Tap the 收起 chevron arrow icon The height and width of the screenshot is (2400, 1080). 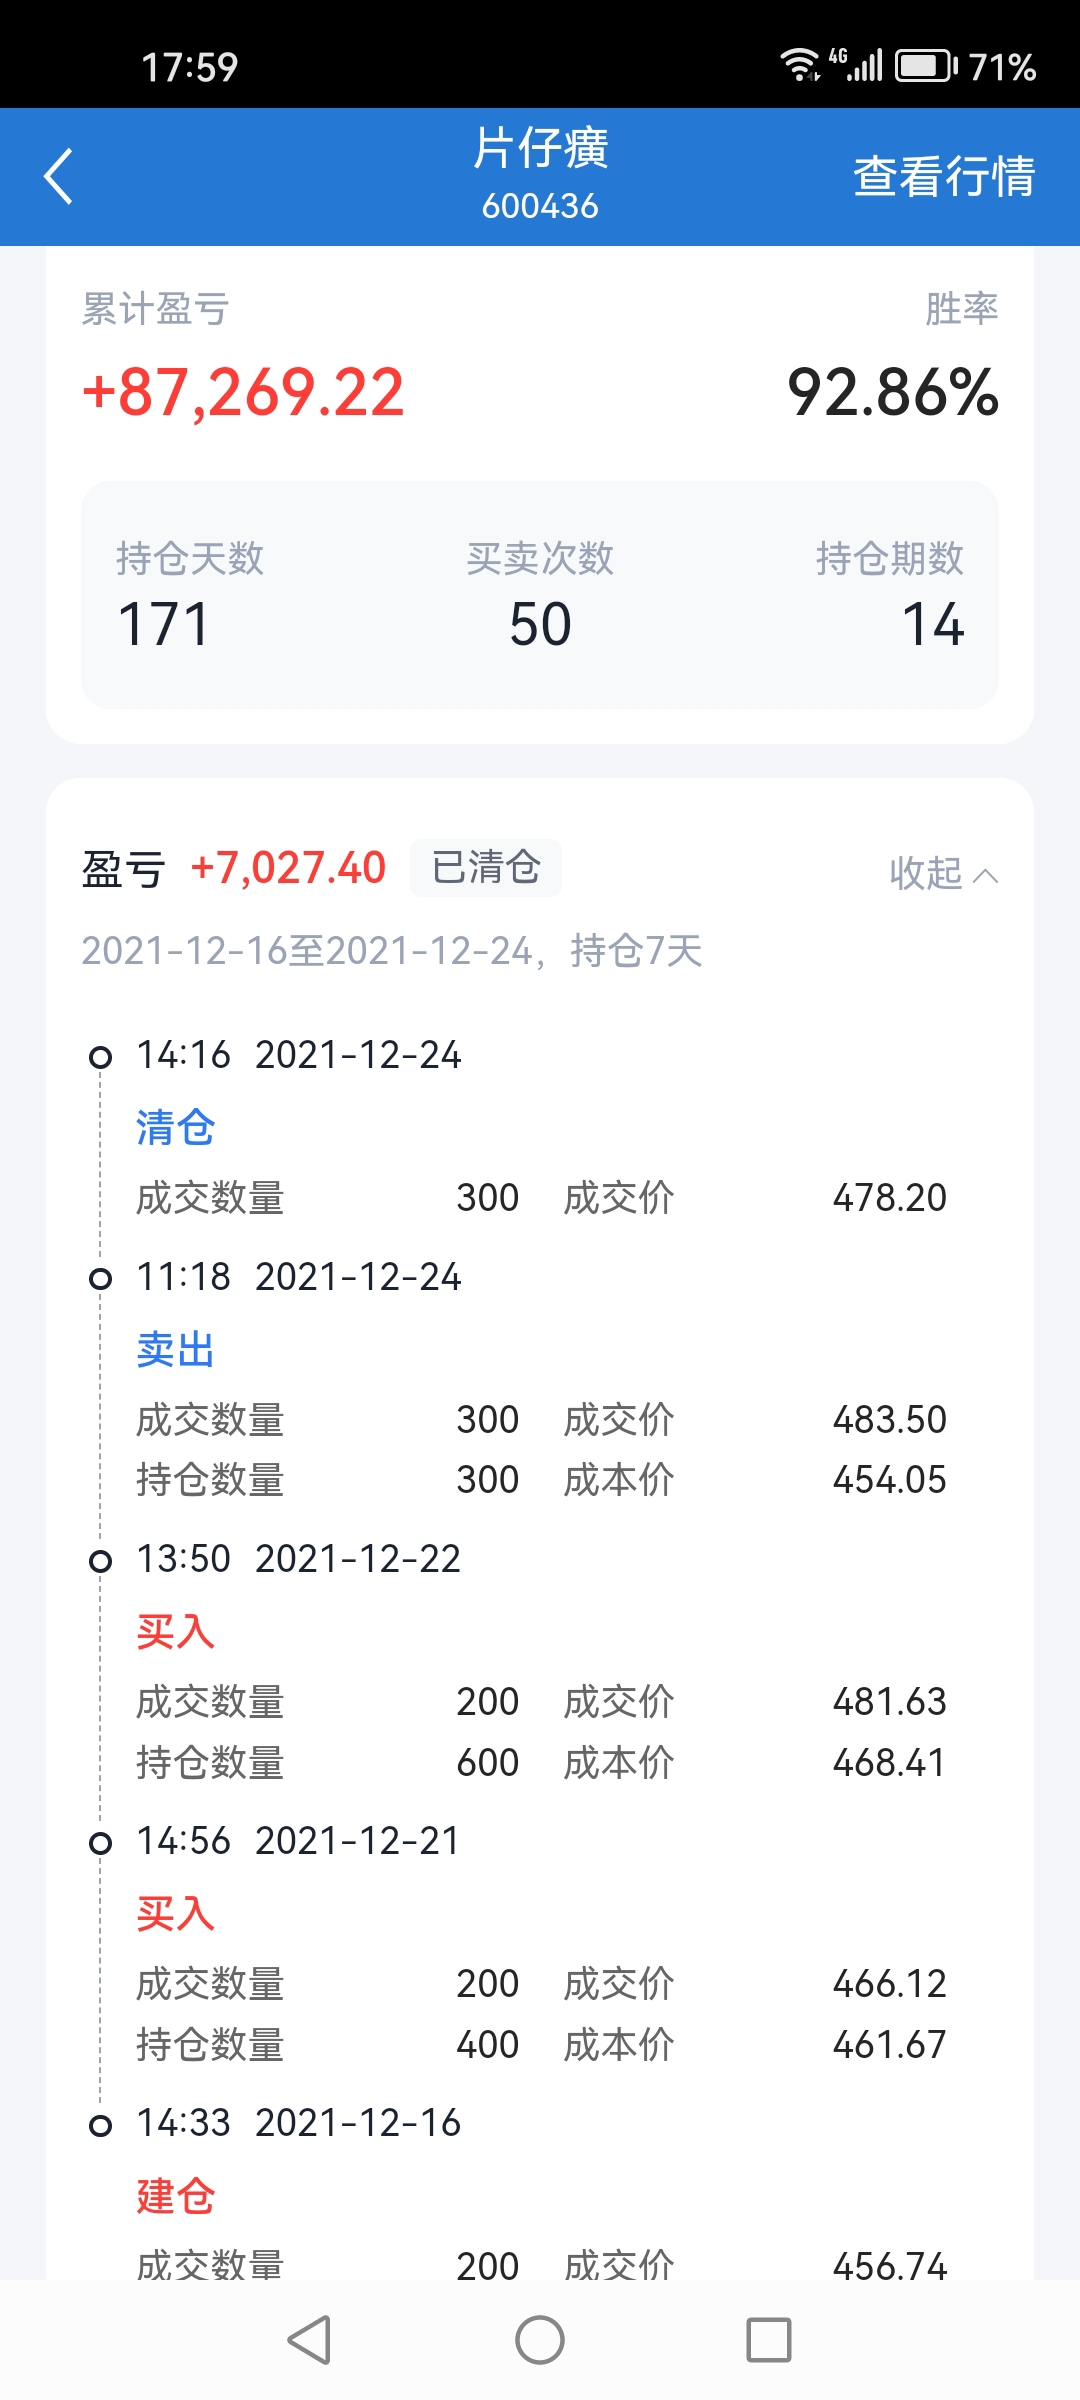pyautogui.click(x=986, y=876)
